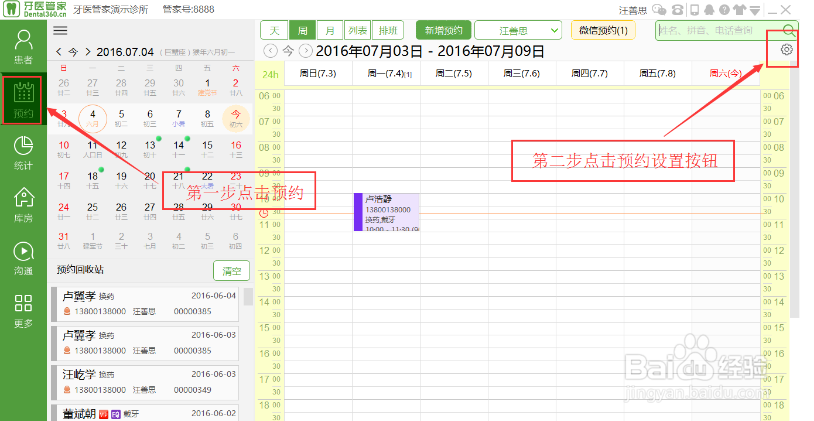Viewport: 814px width, 421px height.
Task: Open the title bar drop-down triangle menu
Action: click(x=755, y=10)
